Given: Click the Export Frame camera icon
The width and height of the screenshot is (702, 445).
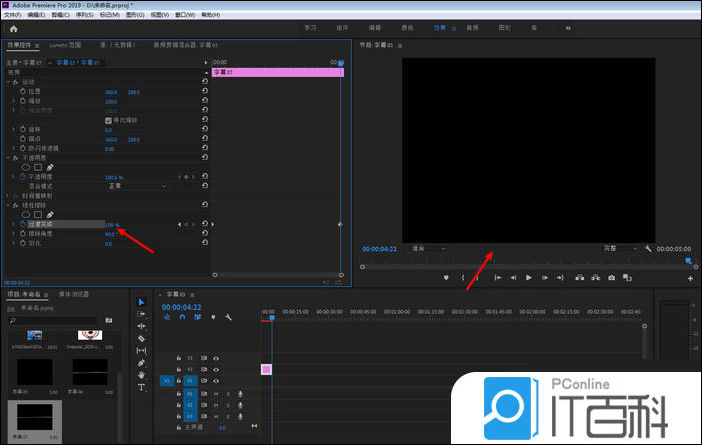Looking at the screenshot, I should click(x=611, y=278).
